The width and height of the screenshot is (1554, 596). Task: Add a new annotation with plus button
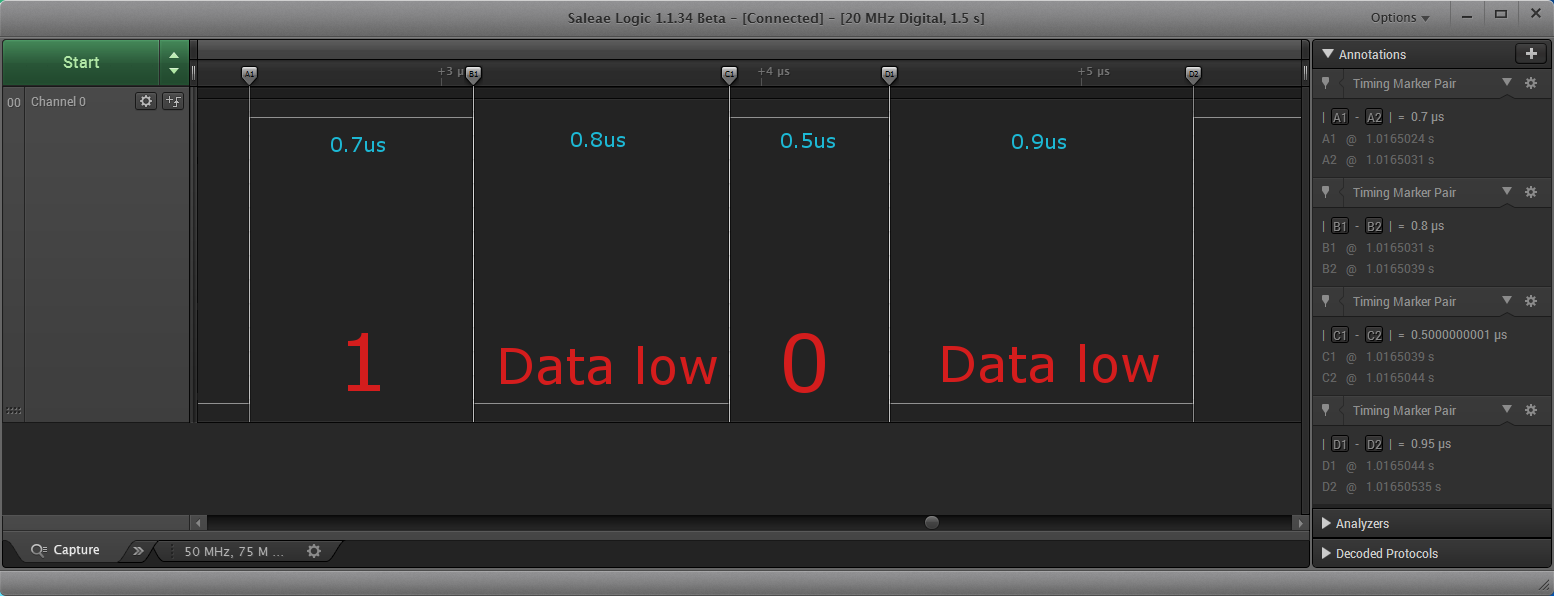1530,54
